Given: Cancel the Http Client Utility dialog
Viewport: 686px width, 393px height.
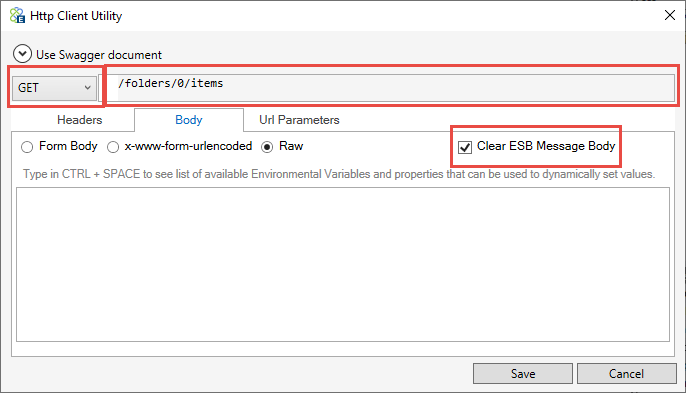Looking at the screenshot, I should pyautogui.click(x=626, y=373).
